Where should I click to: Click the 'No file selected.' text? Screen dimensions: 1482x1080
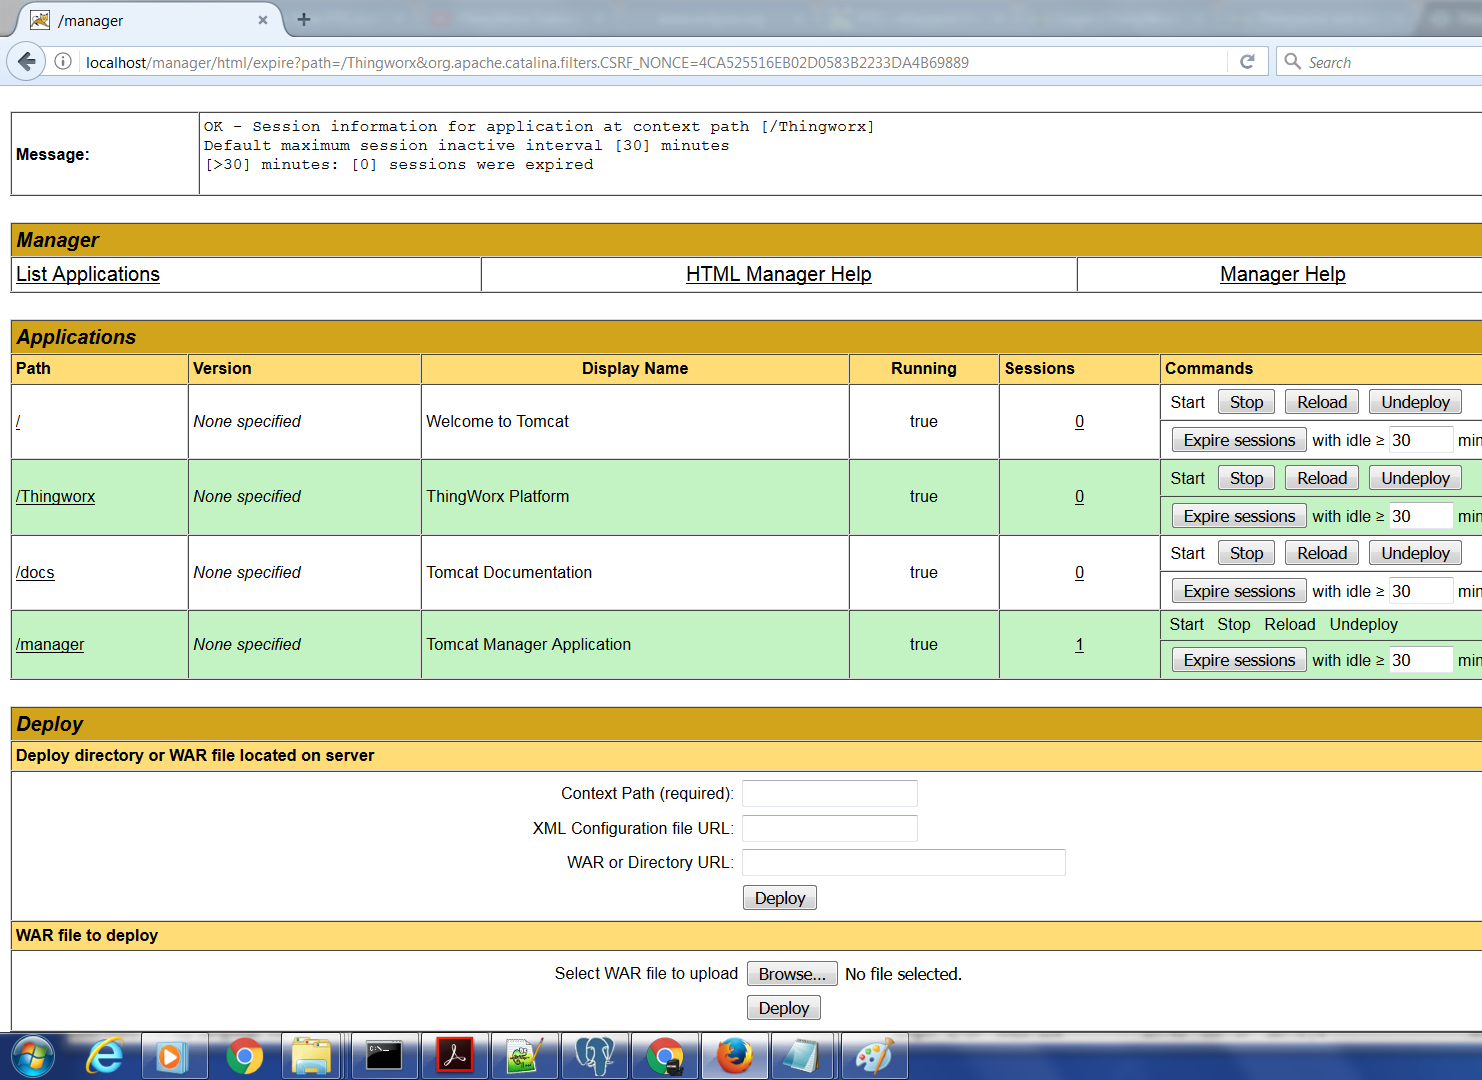[x=903, y=974]
